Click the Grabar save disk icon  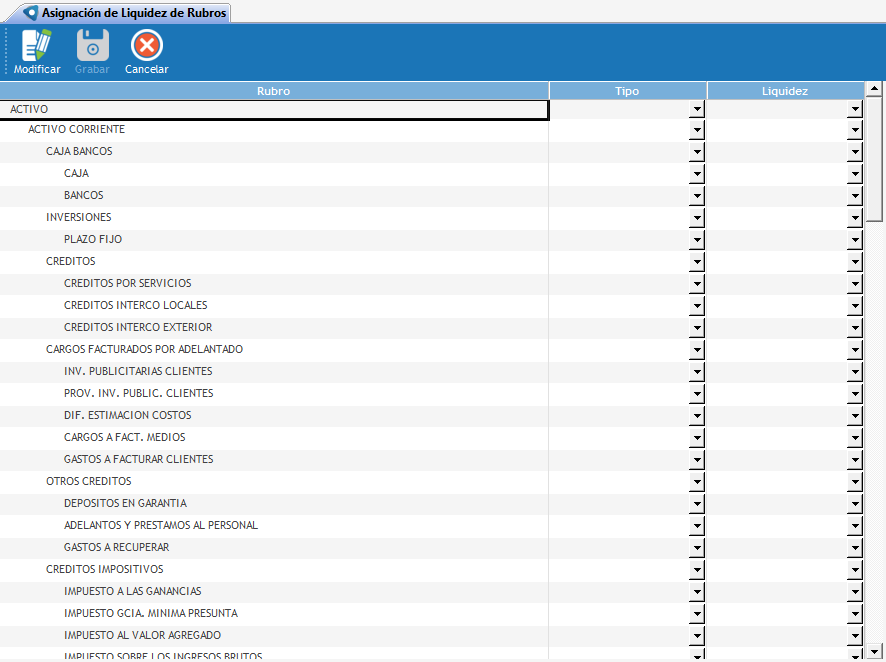point(92,46)
